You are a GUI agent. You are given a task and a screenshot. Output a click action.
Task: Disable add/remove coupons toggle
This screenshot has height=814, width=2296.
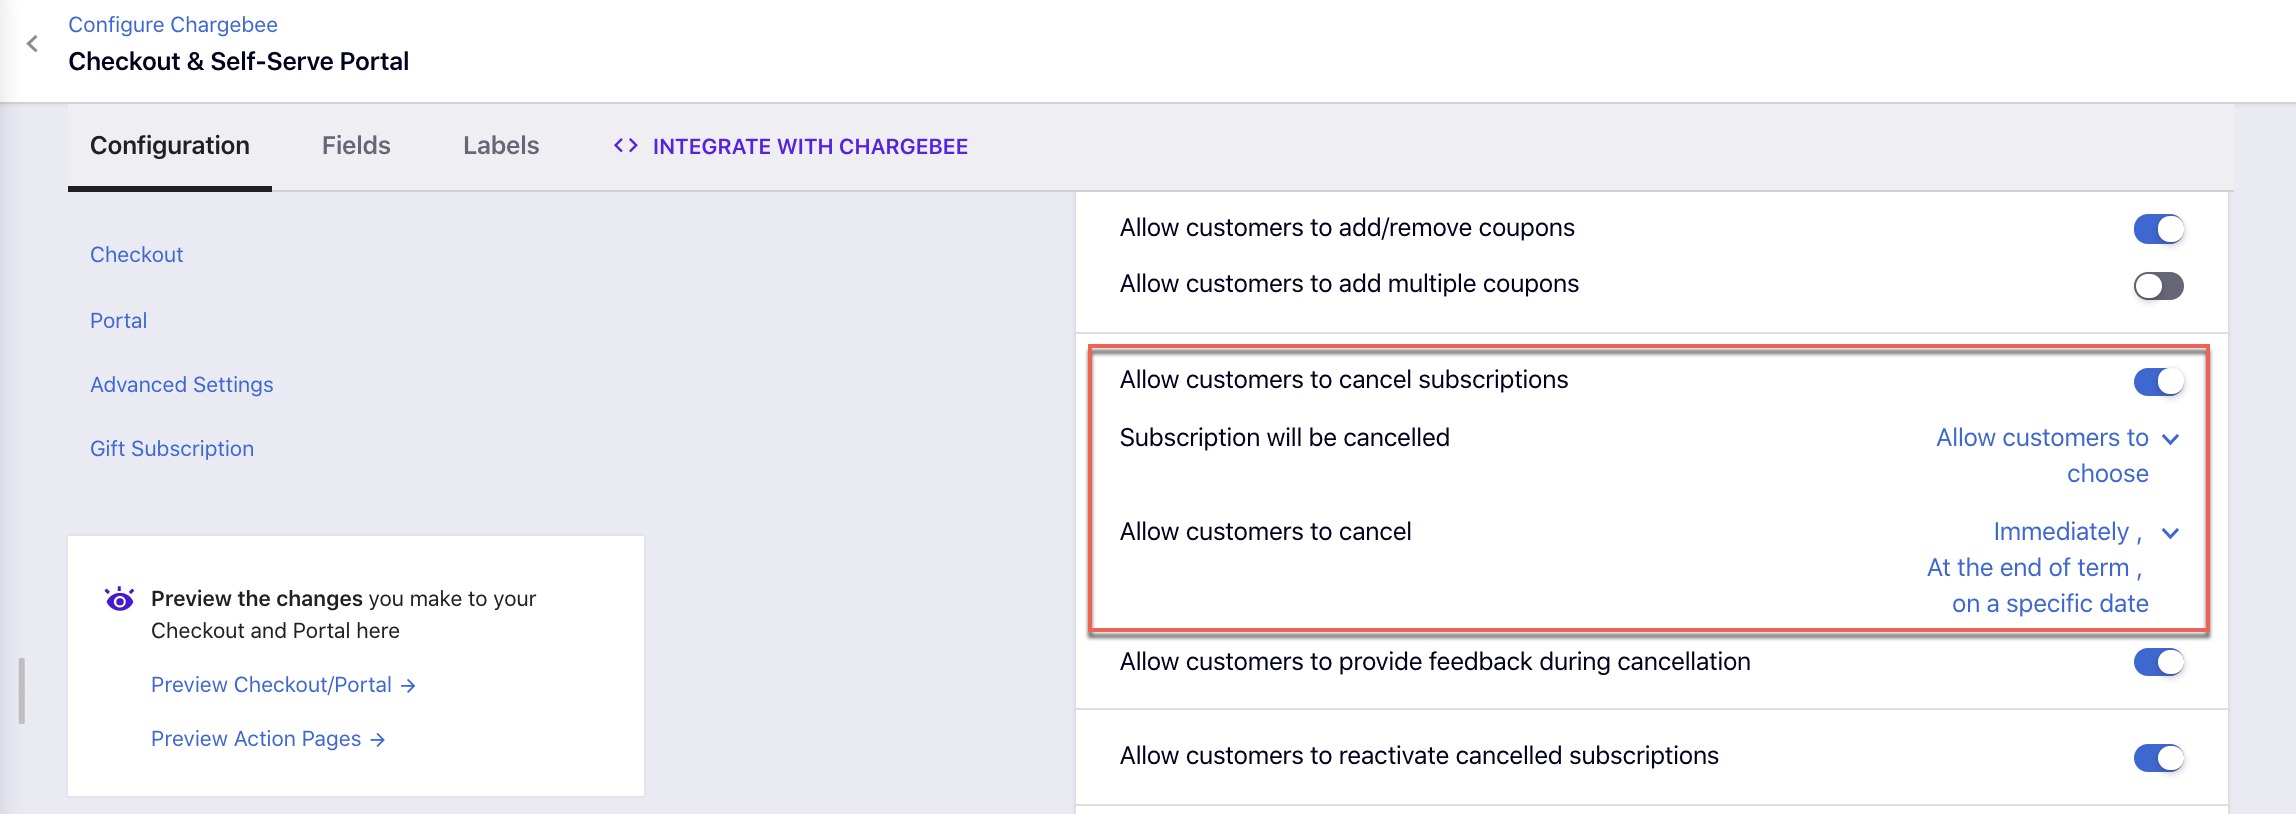pos(2158,229)
